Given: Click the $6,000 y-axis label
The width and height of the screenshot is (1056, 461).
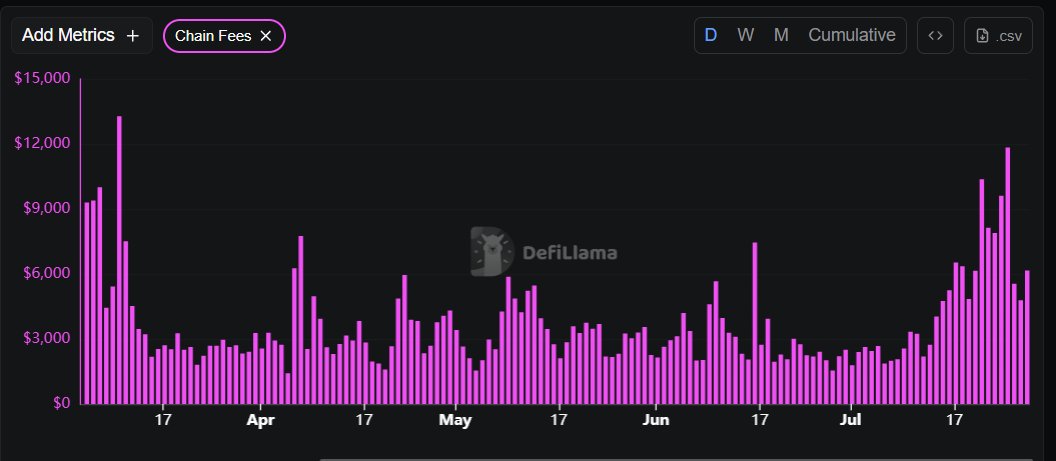Looking at the screenshot, I should 46,273.
